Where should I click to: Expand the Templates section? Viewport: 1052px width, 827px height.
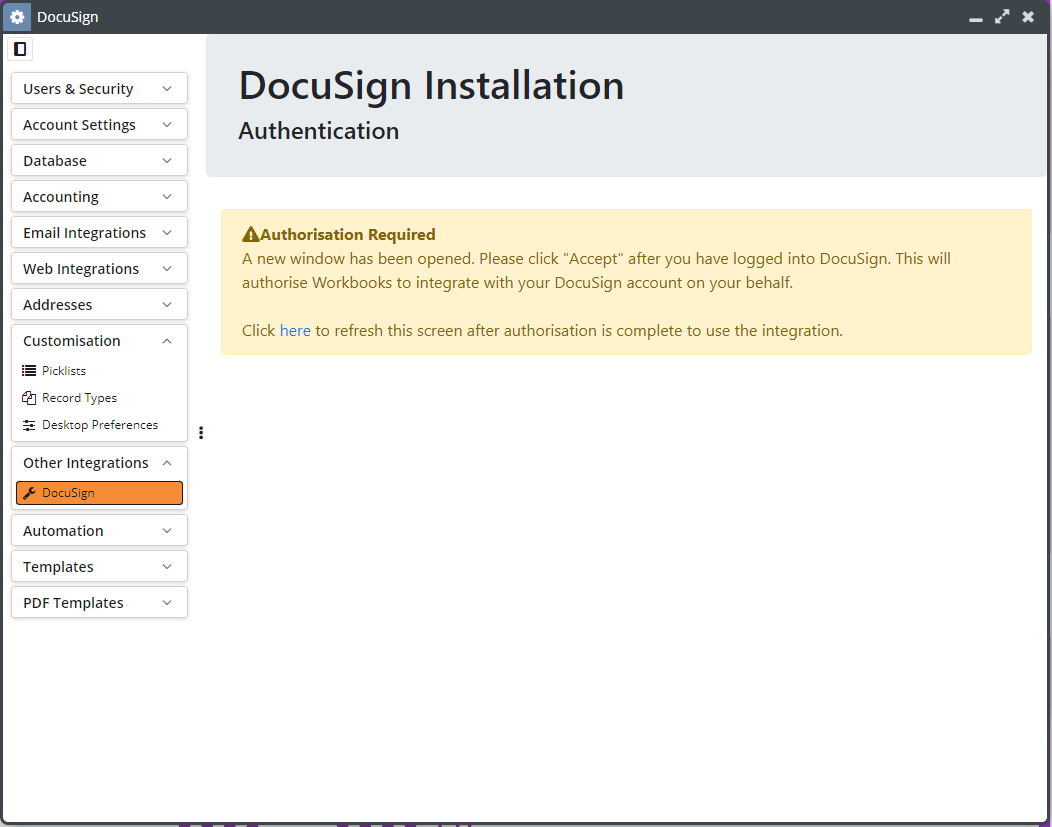pos(99,567)
